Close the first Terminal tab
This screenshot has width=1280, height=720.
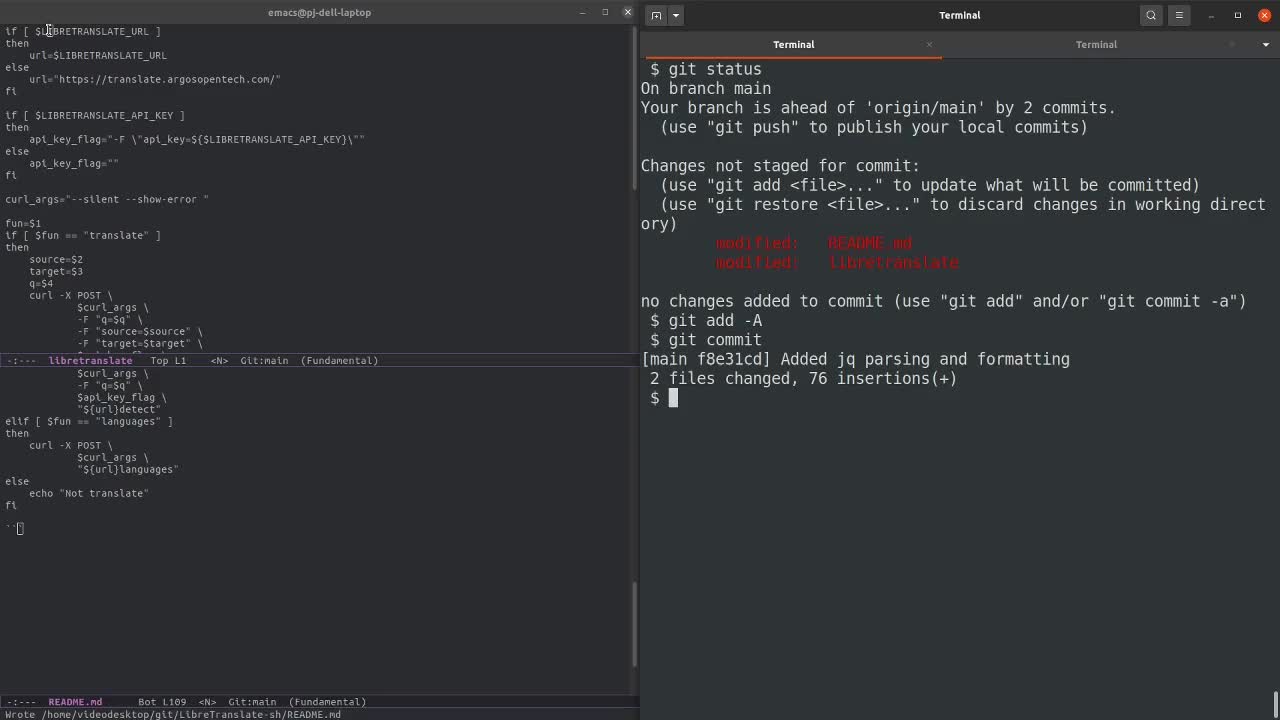929,44
